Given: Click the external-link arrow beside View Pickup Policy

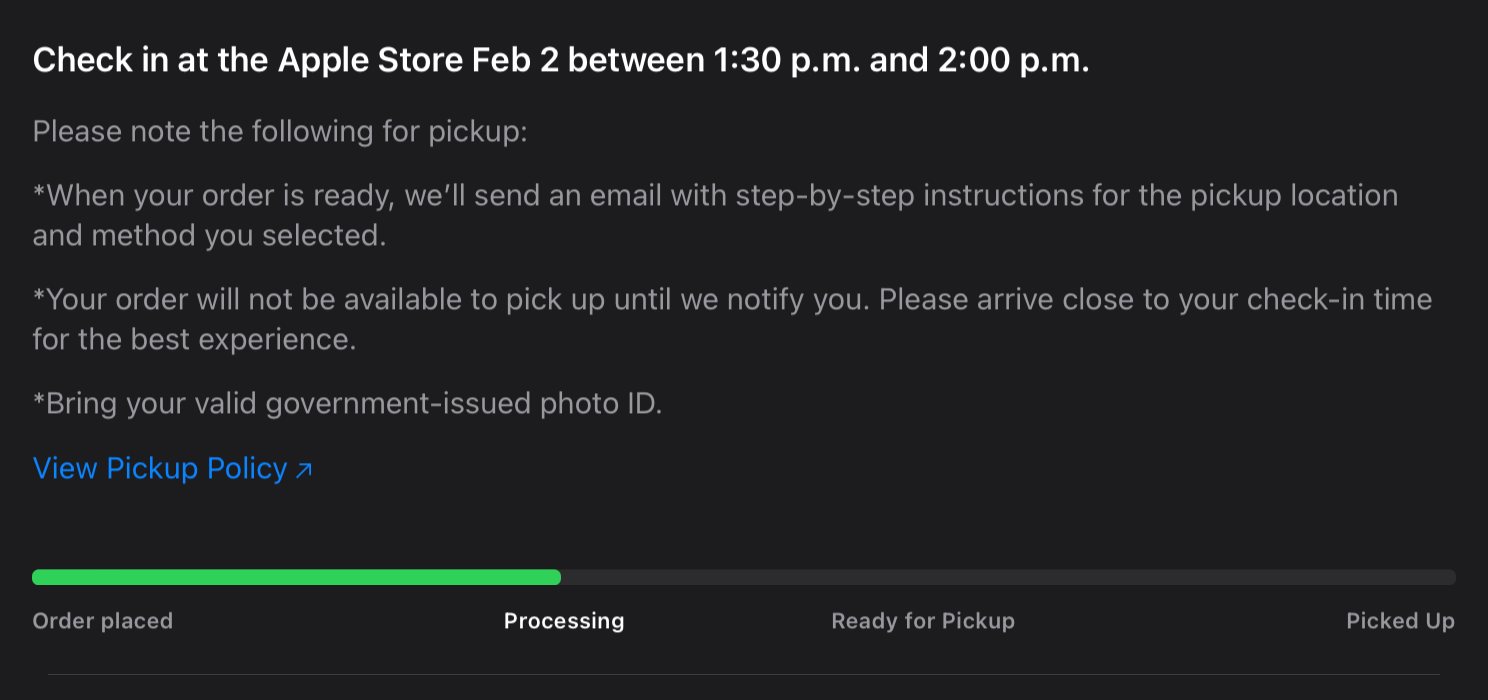Looking at the screenshot, I should coord(304,470).
